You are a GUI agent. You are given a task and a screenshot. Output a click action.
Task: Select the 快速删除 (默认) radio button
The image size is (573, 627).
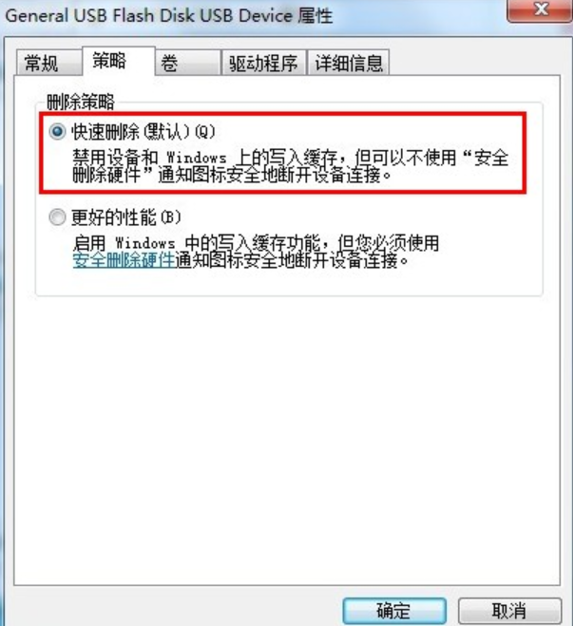(x=57, y=131)
